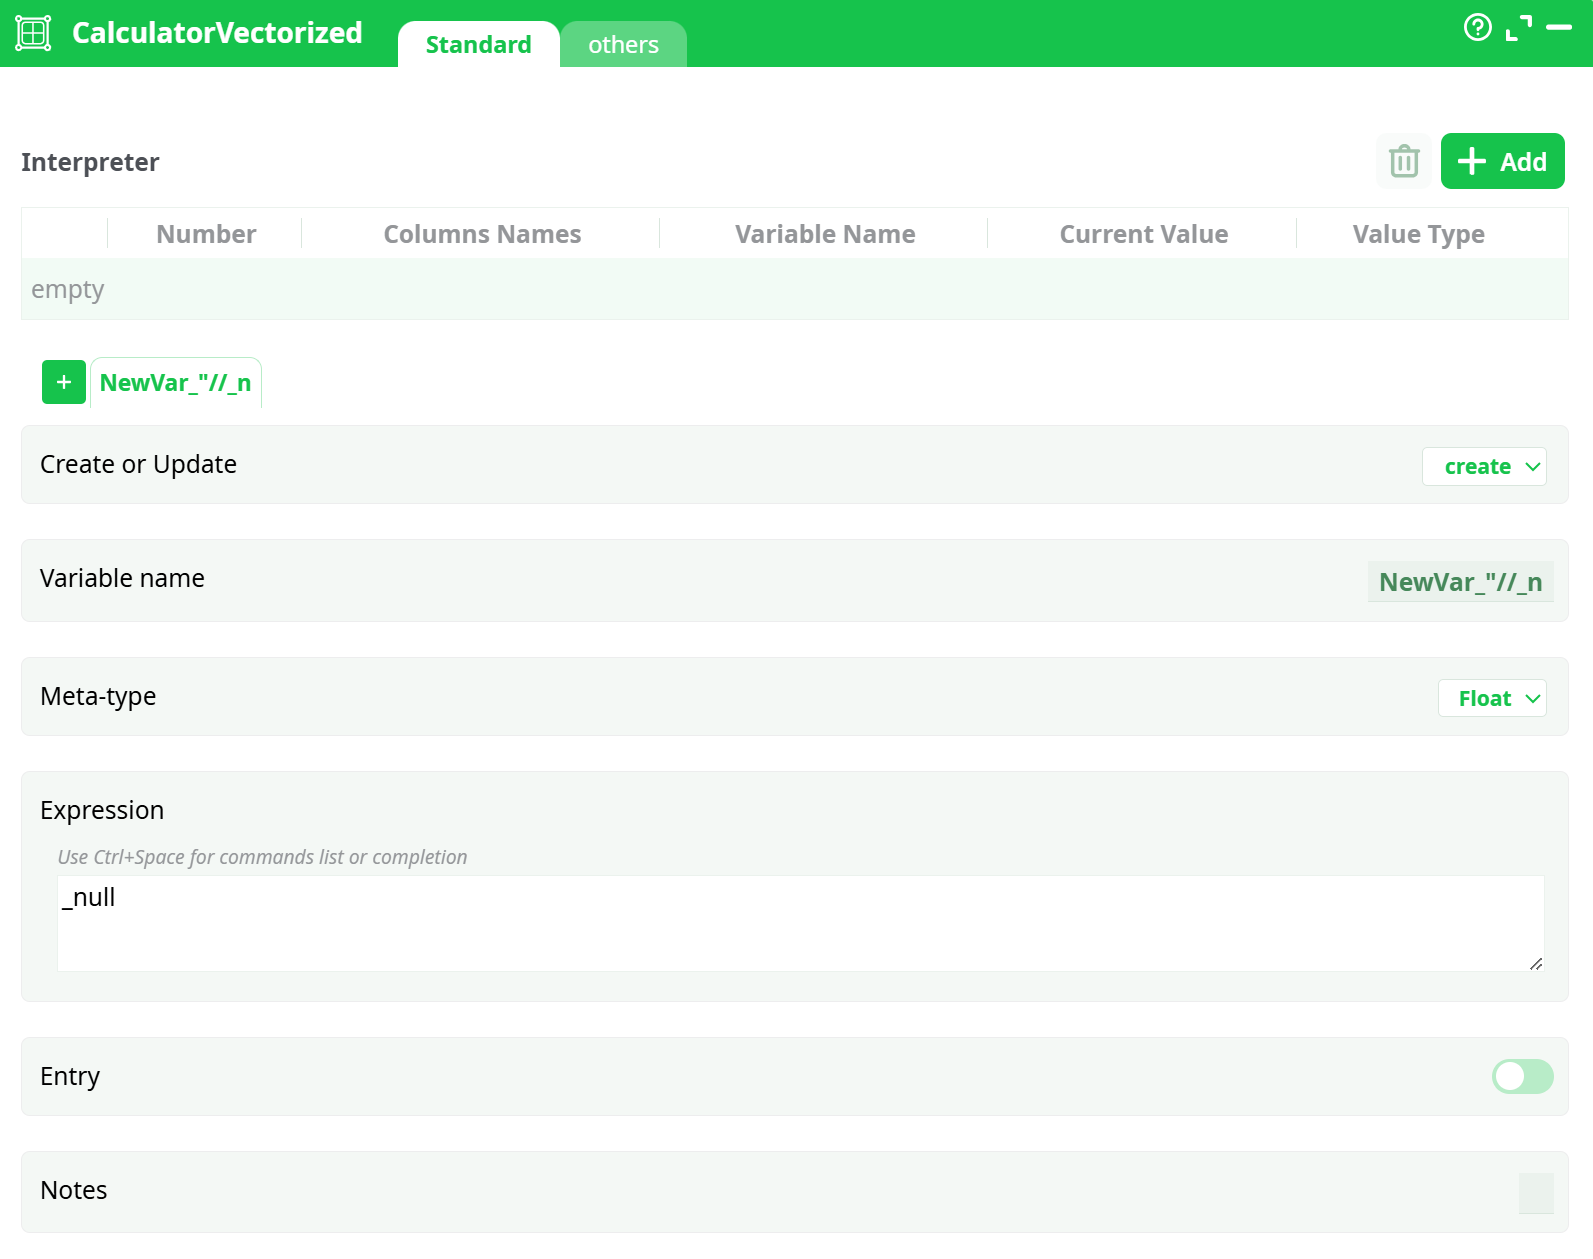The height and width of the screenshot is (1259, 1593).
Task: Expand the Float meta-type dropdown
Action: coord(1492,698)
